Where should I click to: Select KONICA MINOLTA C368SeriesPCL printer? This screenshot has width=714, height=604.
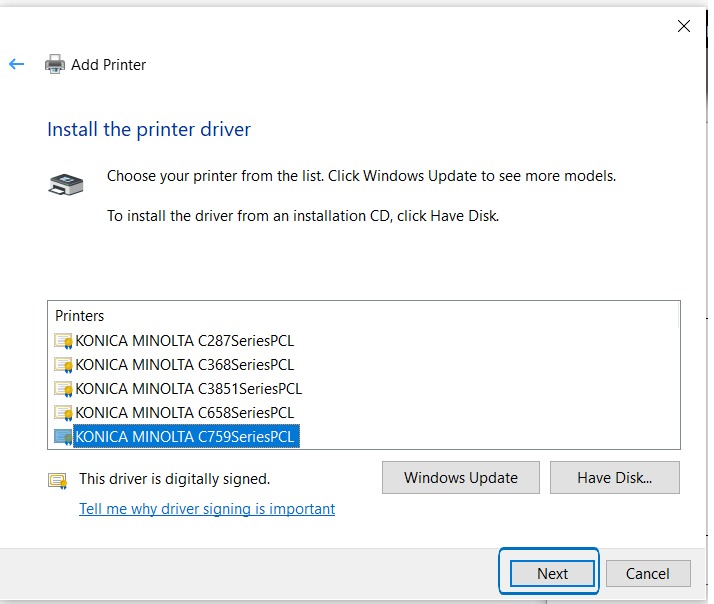pos(185,365)
